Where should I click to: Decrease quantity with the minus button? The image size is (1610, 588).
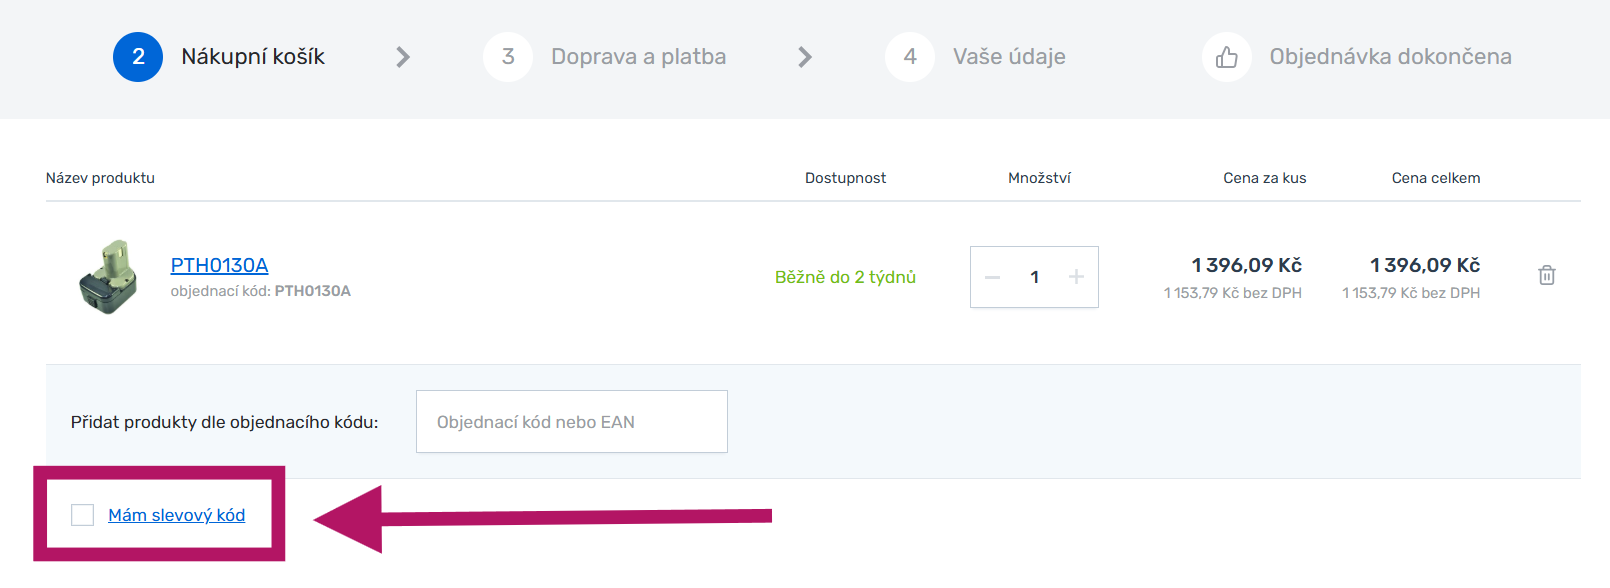click(992, 277)
